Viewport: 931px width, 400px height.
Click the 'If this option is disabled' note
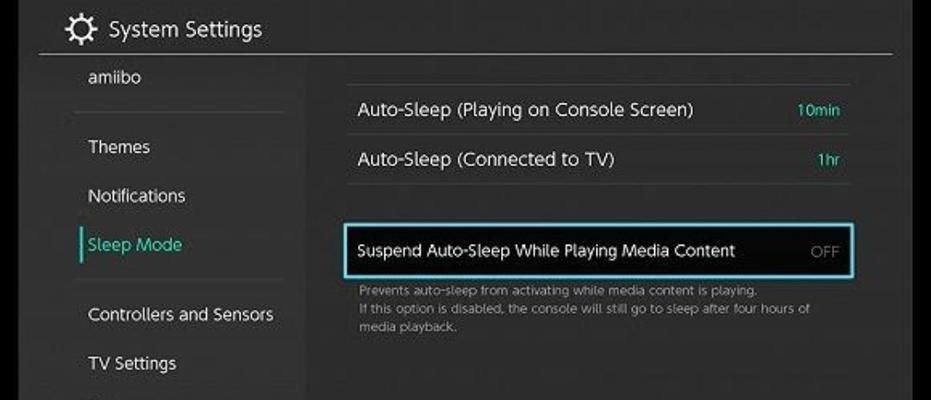[x=584, y=309]
